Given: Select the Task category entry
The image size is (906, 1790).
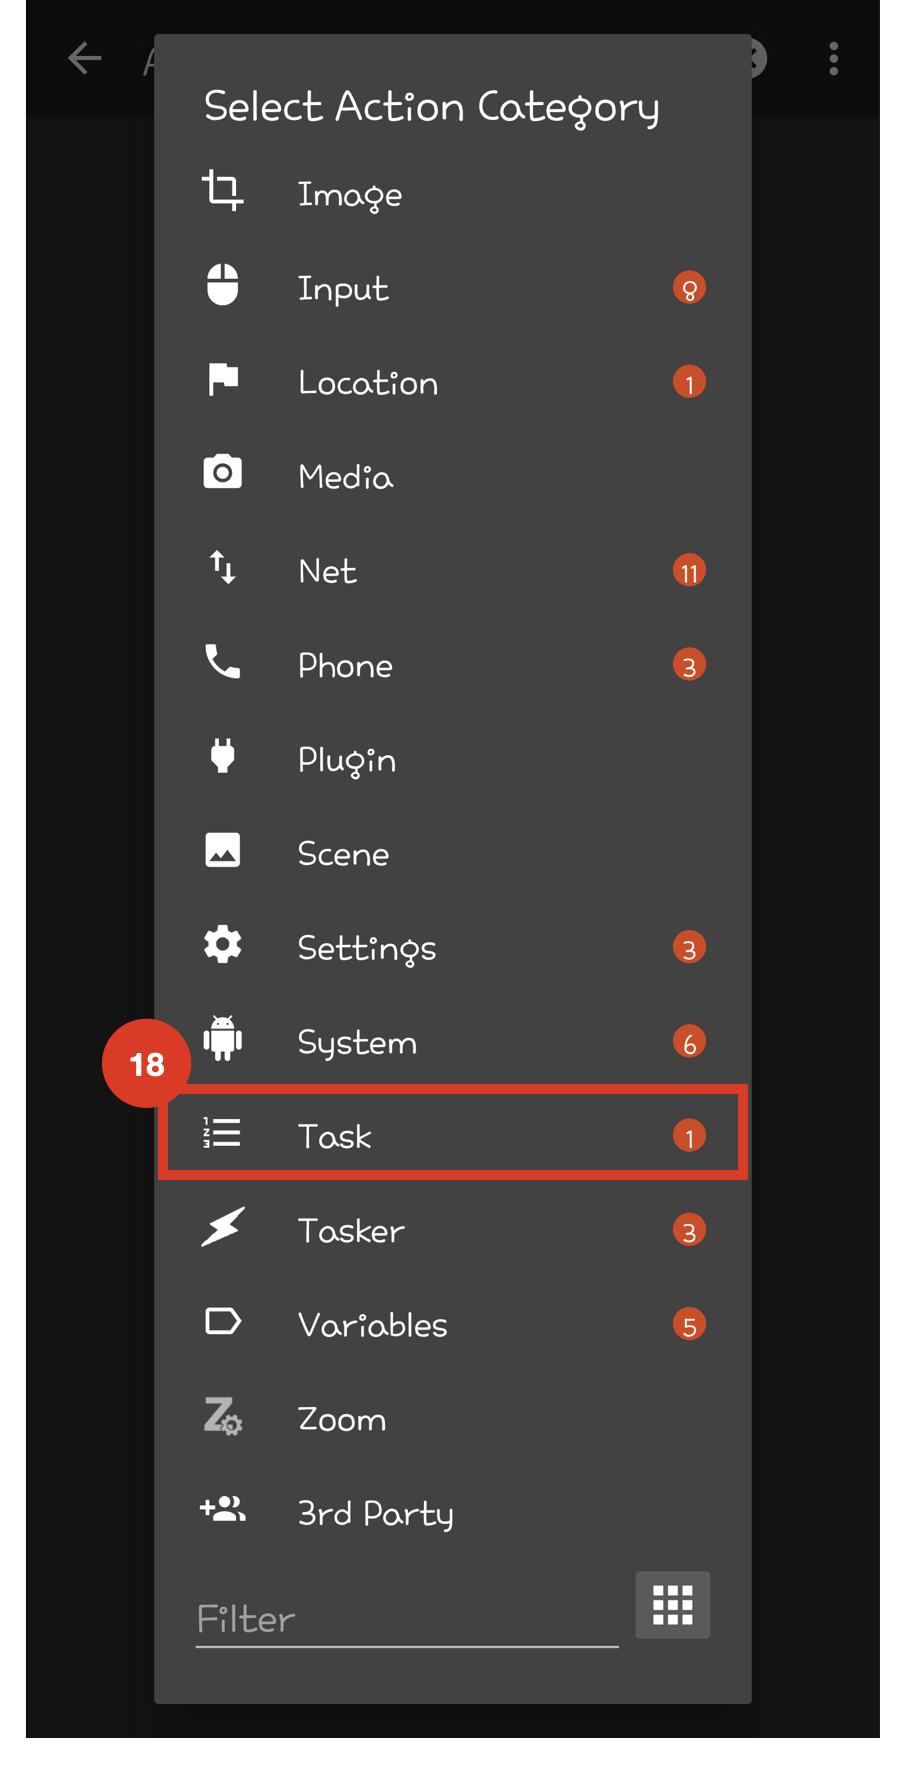Looking at the screenshot, I should (453, 1135).
